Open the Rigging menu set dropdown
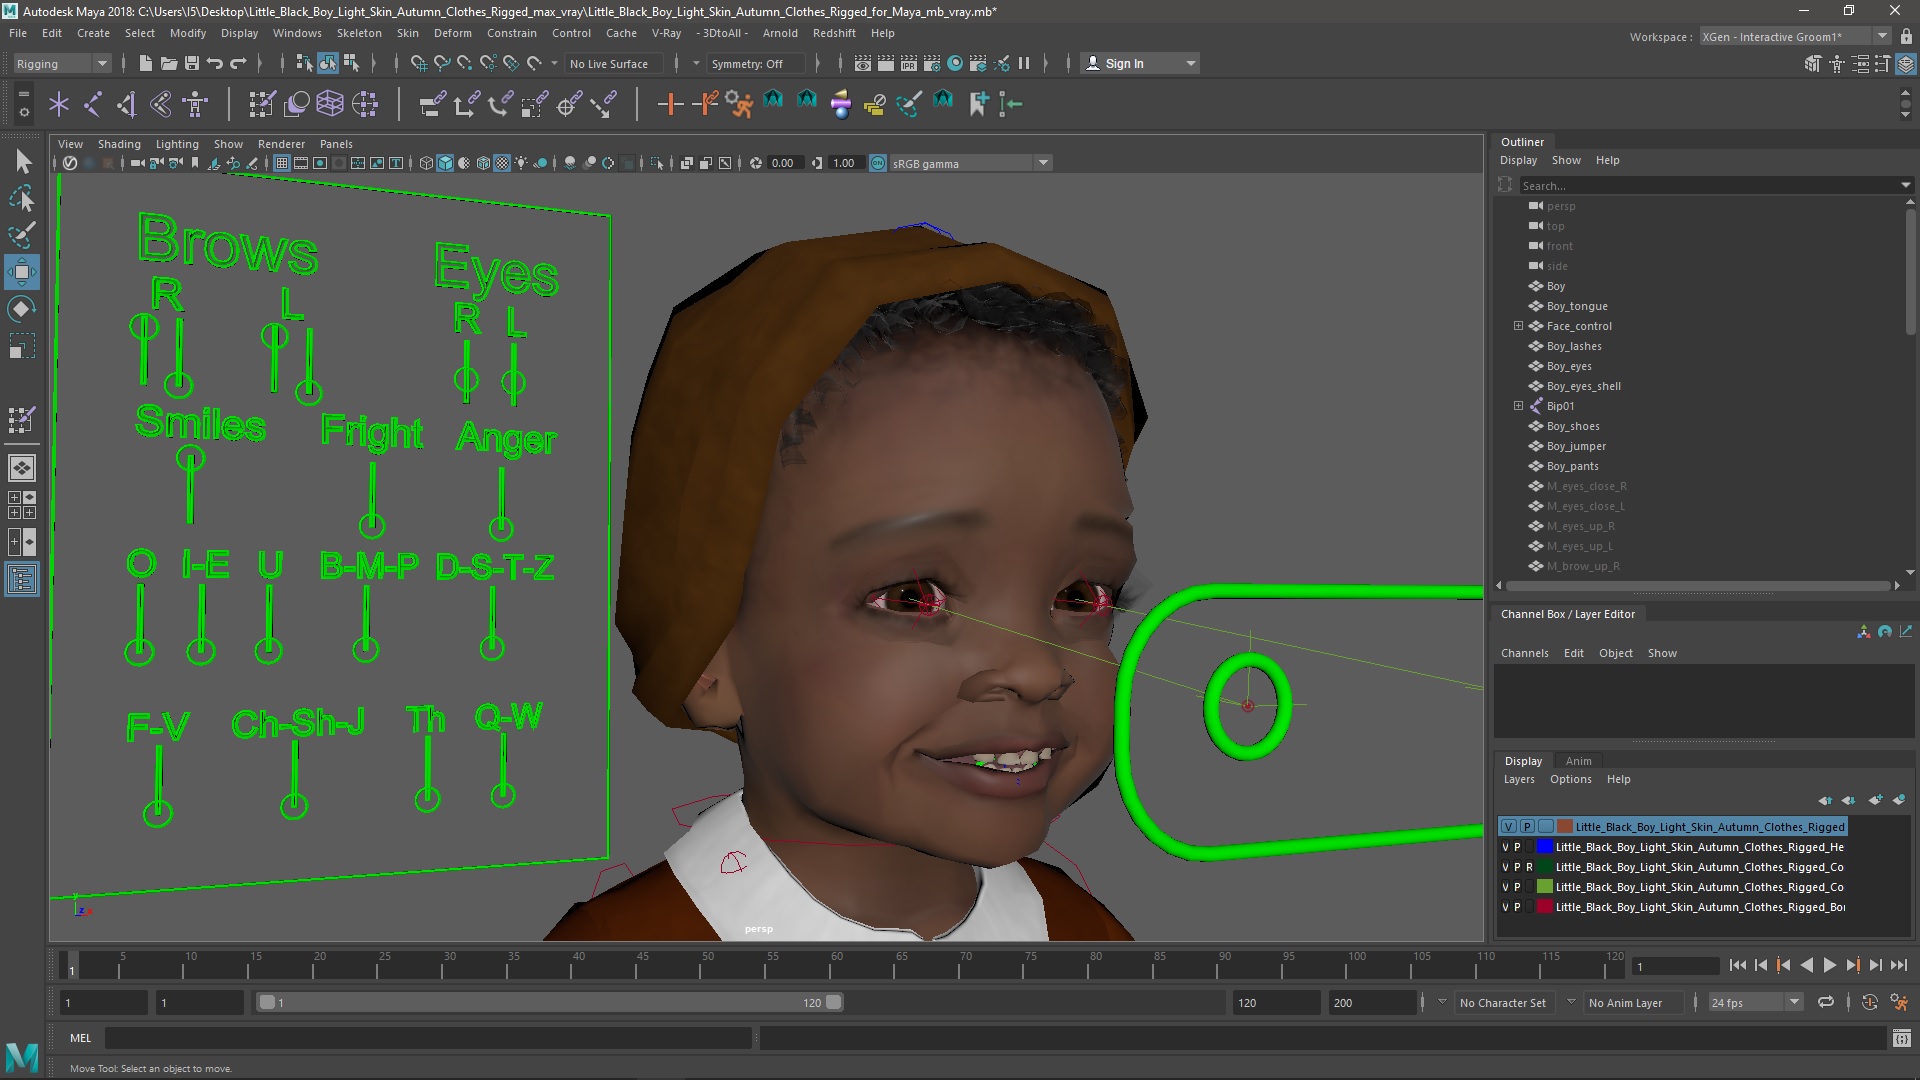Screen dimensions: 1920x1080 (62, 63)
